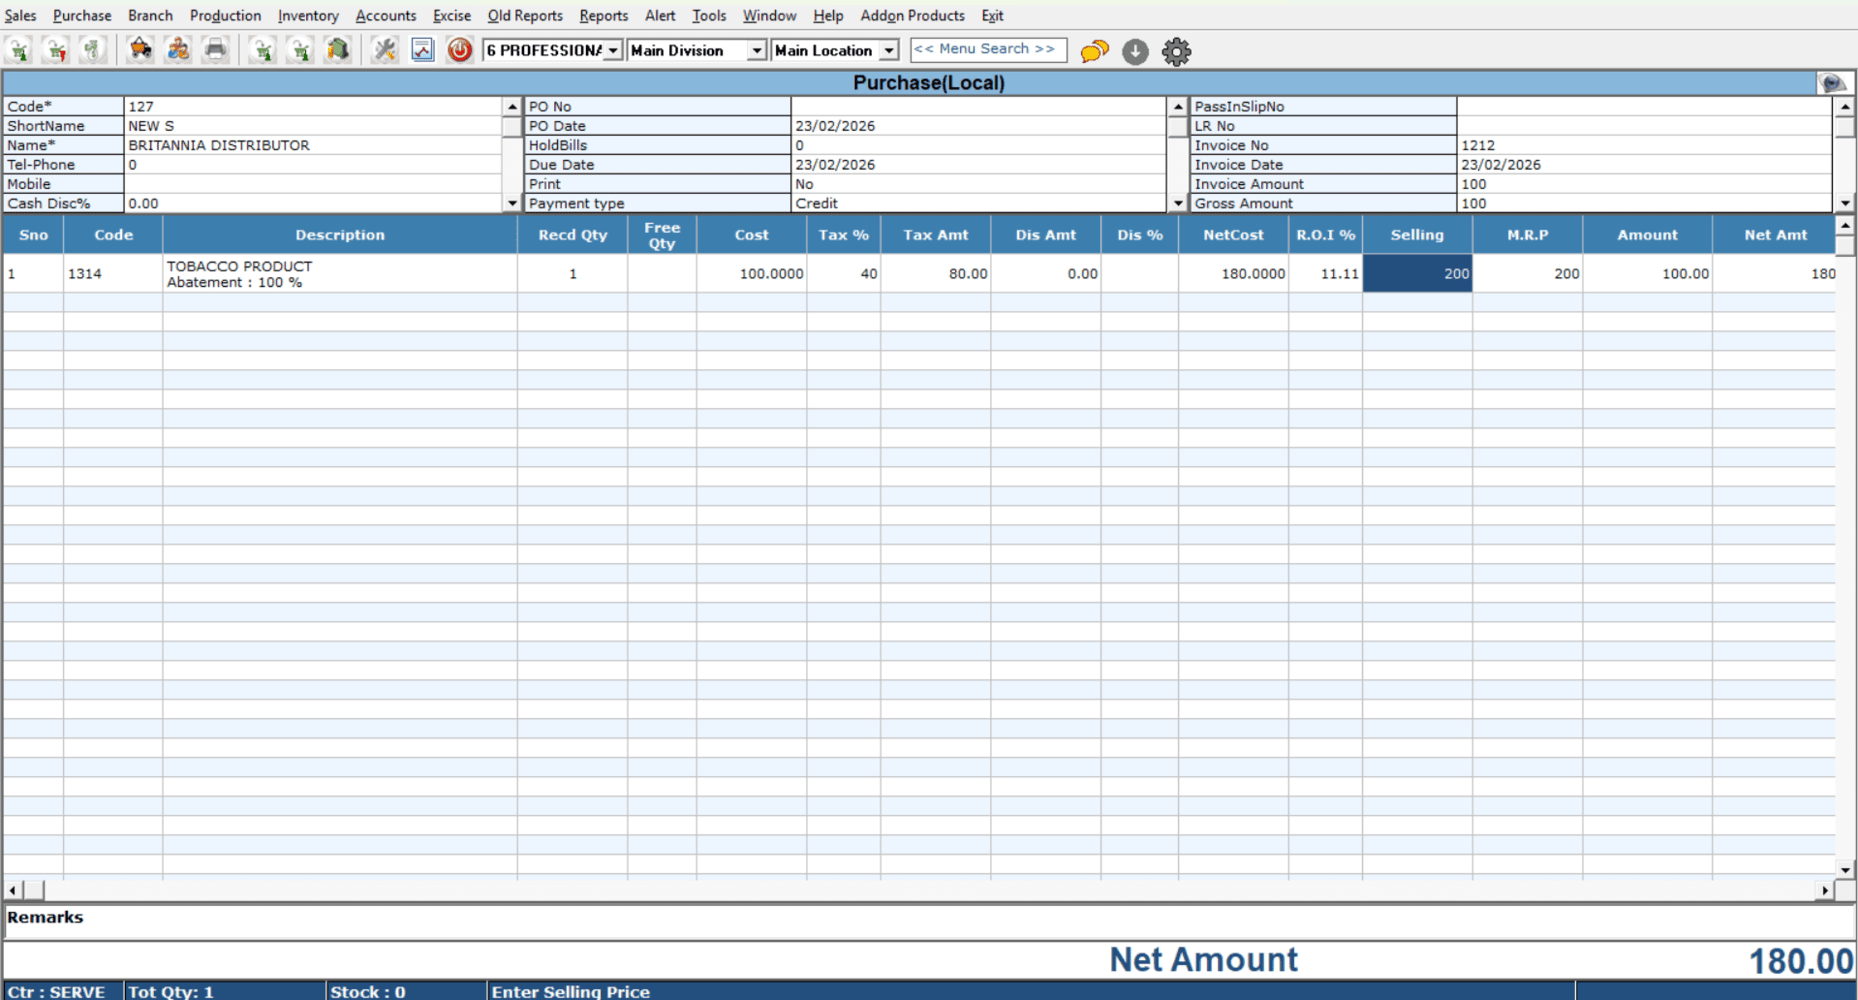Click the item grid's scroll-right arrow

coord(1825,890)
